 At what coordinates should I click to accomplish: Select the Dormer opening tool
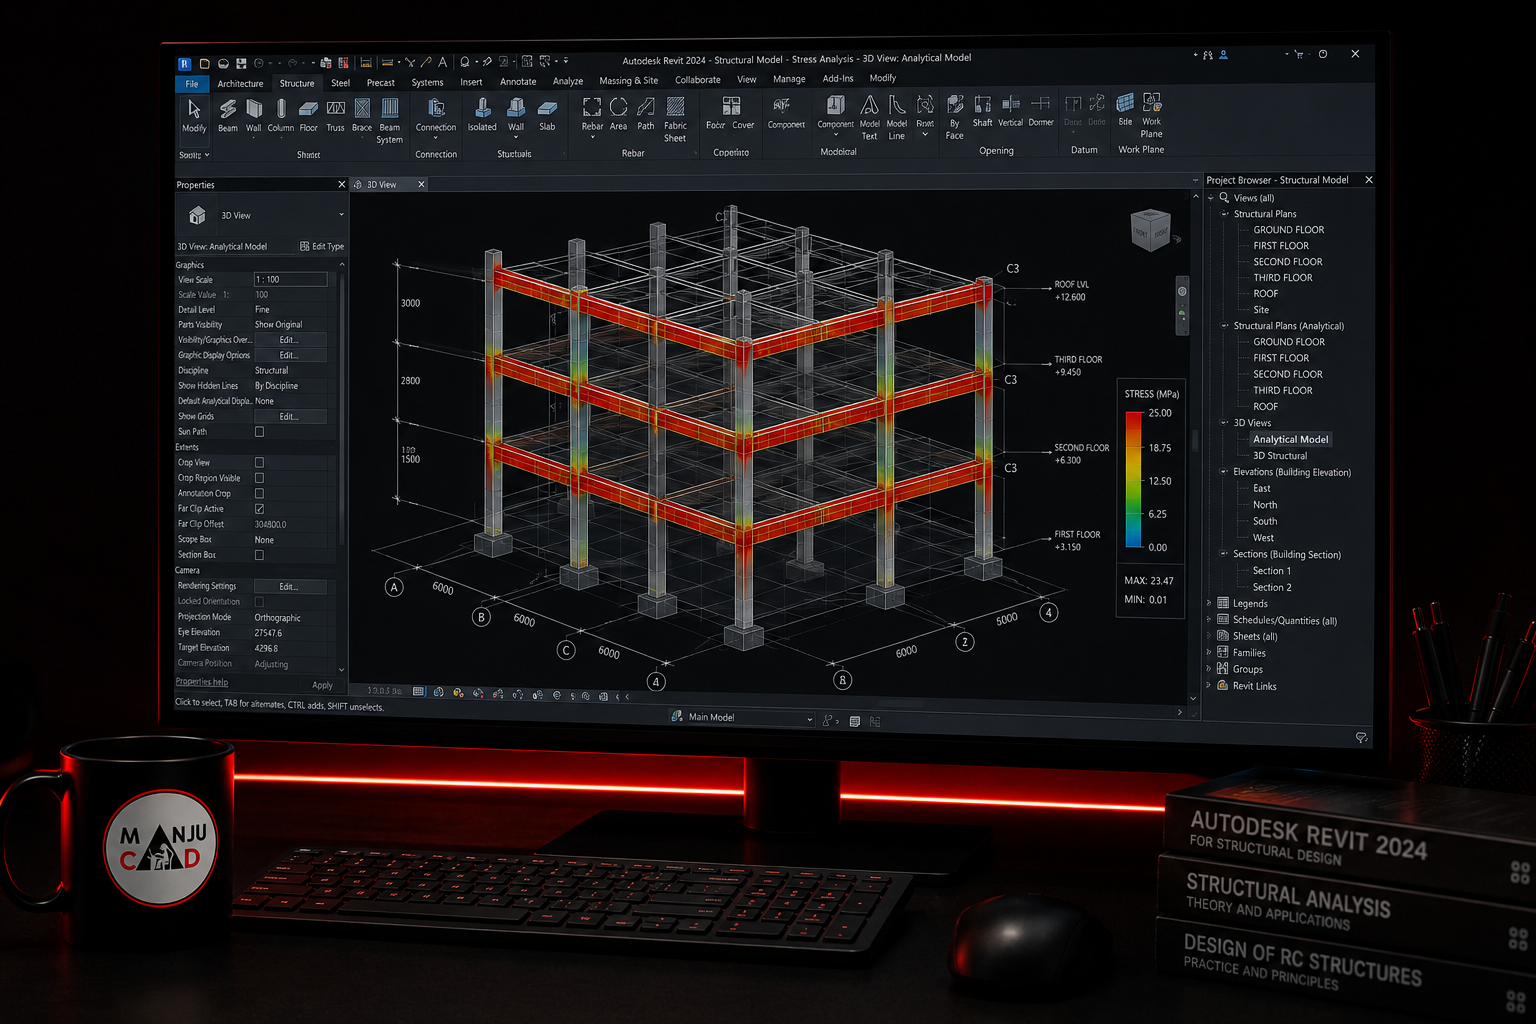[1041, 112]
